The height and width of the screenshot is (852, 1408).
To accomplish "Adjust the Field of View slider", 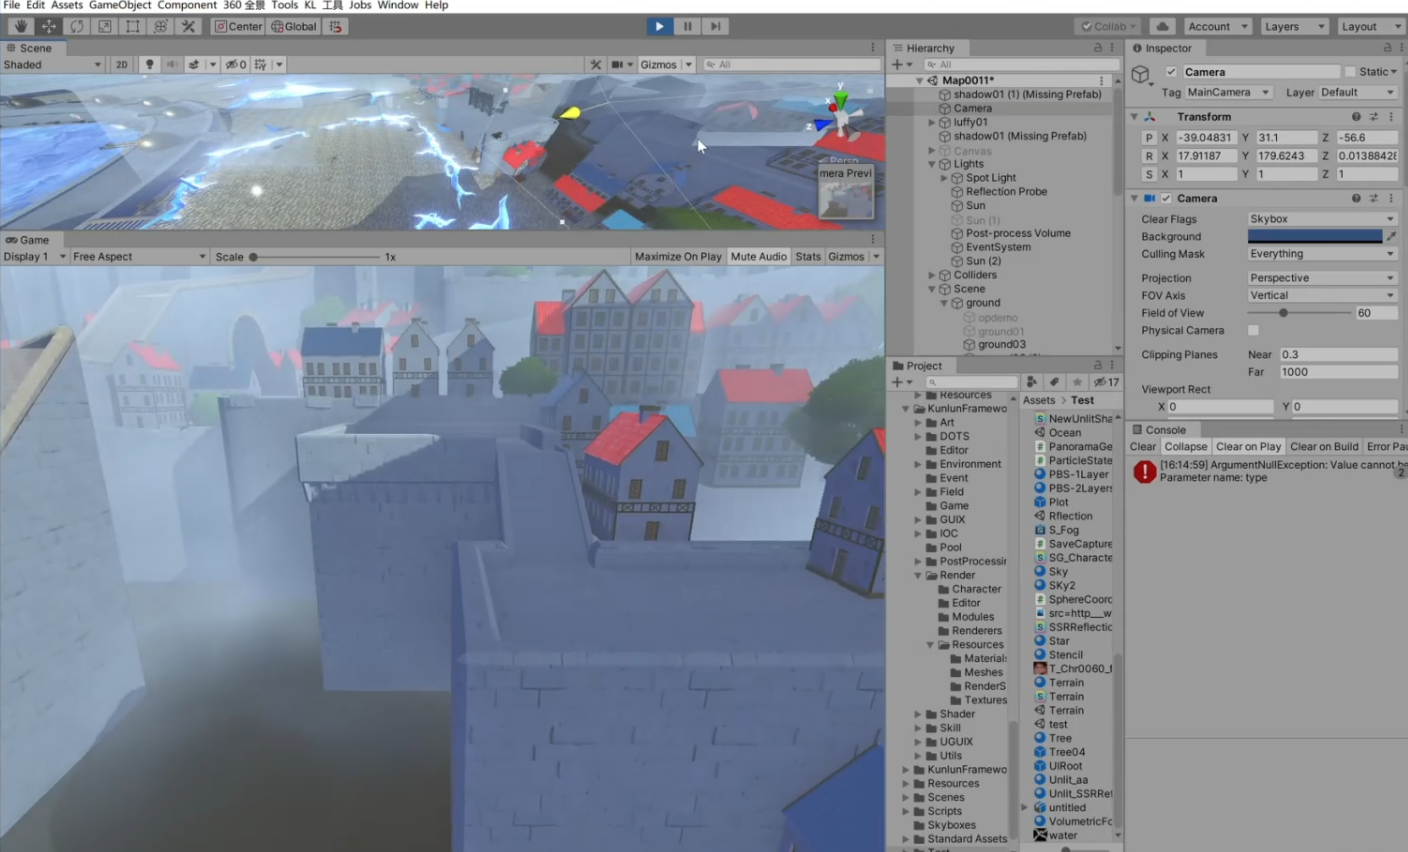I will tap(1299, 313).
